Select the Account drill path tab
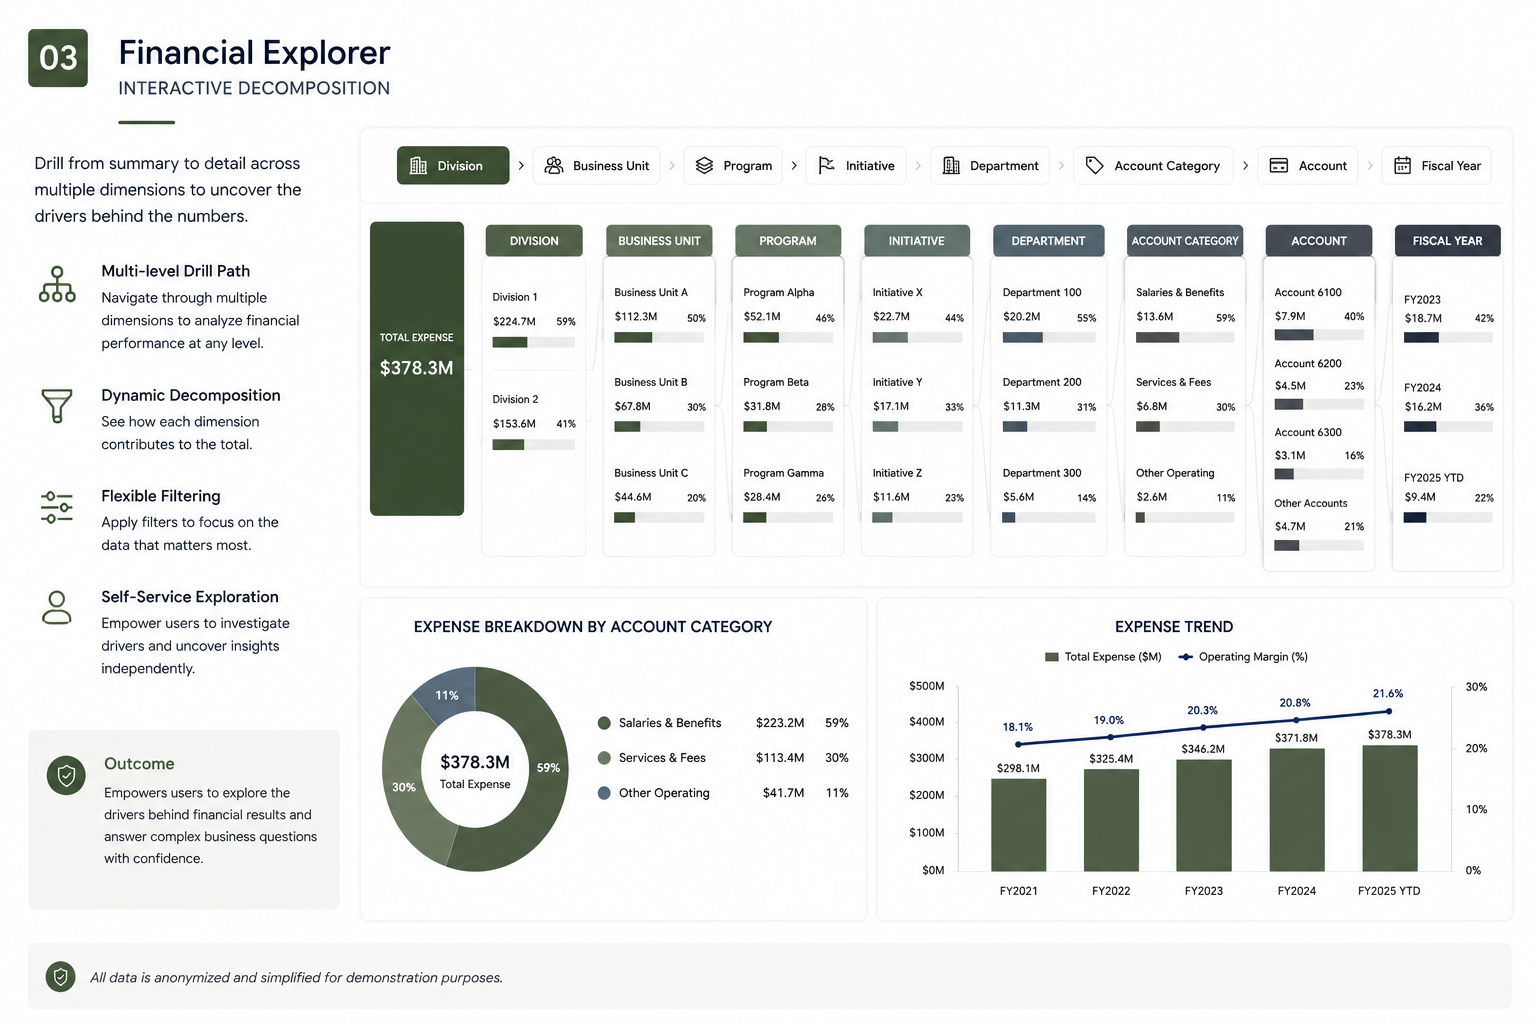 coord(1308,166)
